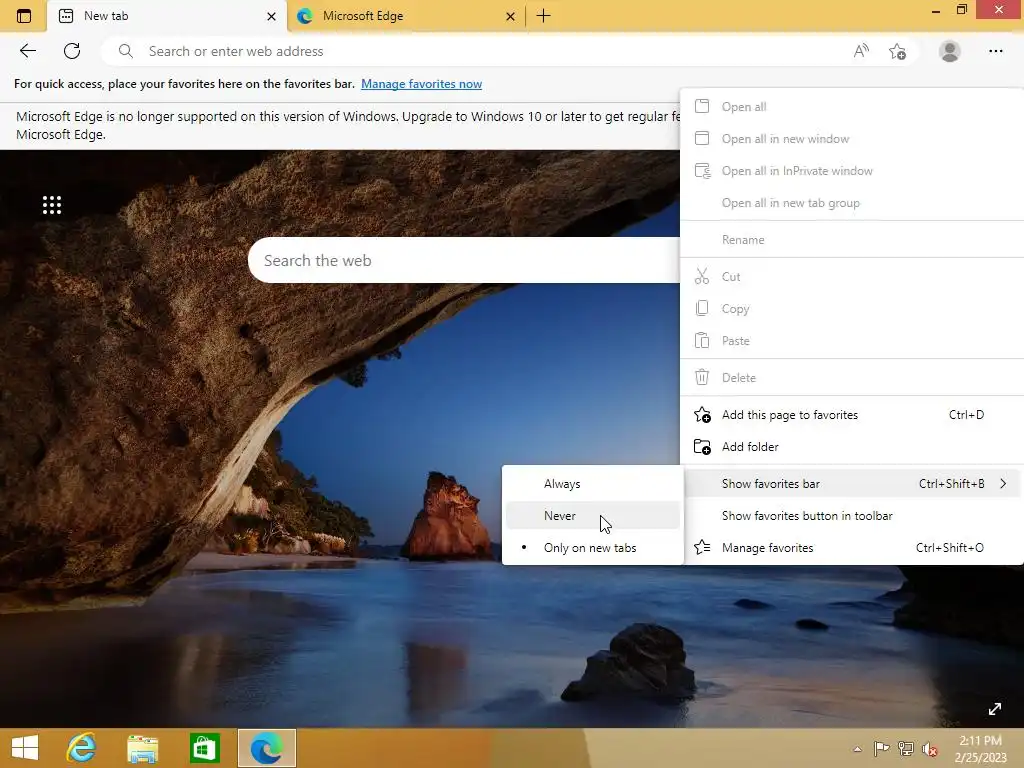1024x768 pixels.
Task: Close the New tab tab
Action: [x=271, y=16]
